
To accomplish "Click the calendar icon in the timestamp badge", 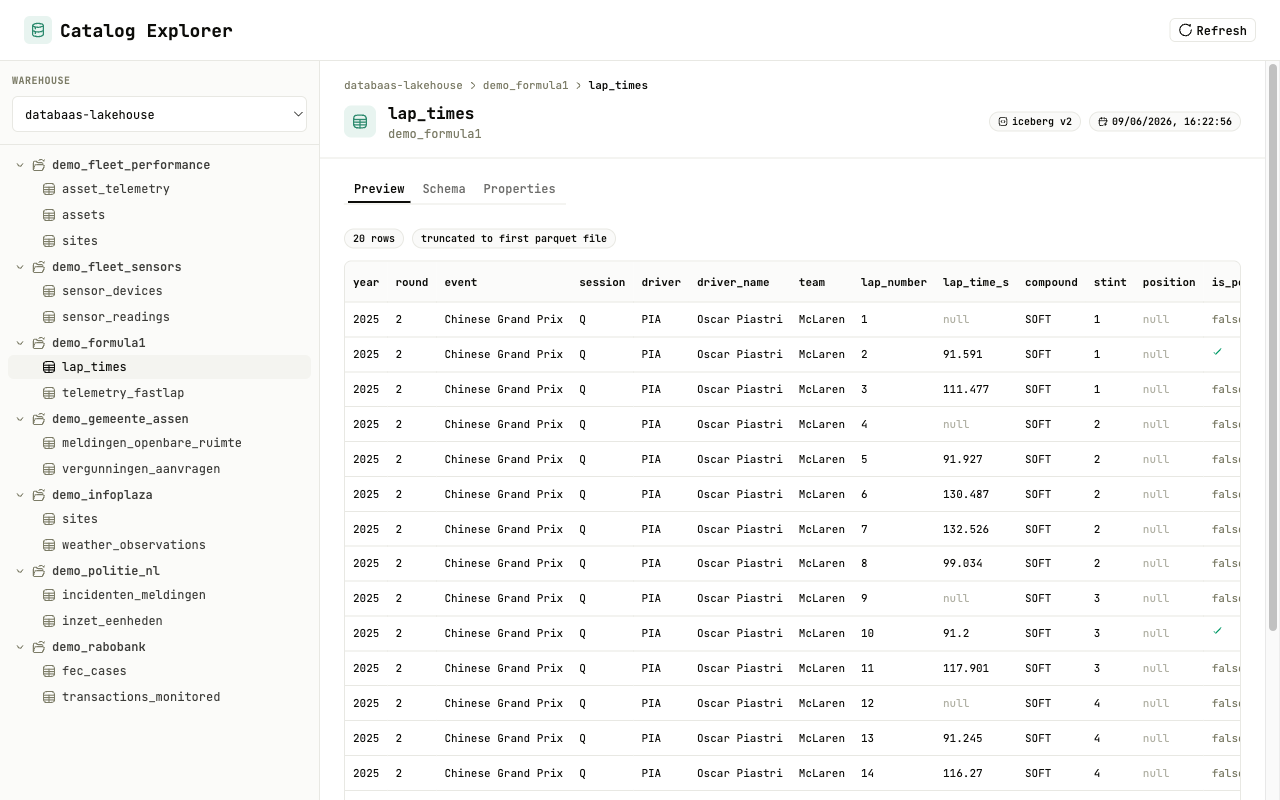I will (1103, 122).
